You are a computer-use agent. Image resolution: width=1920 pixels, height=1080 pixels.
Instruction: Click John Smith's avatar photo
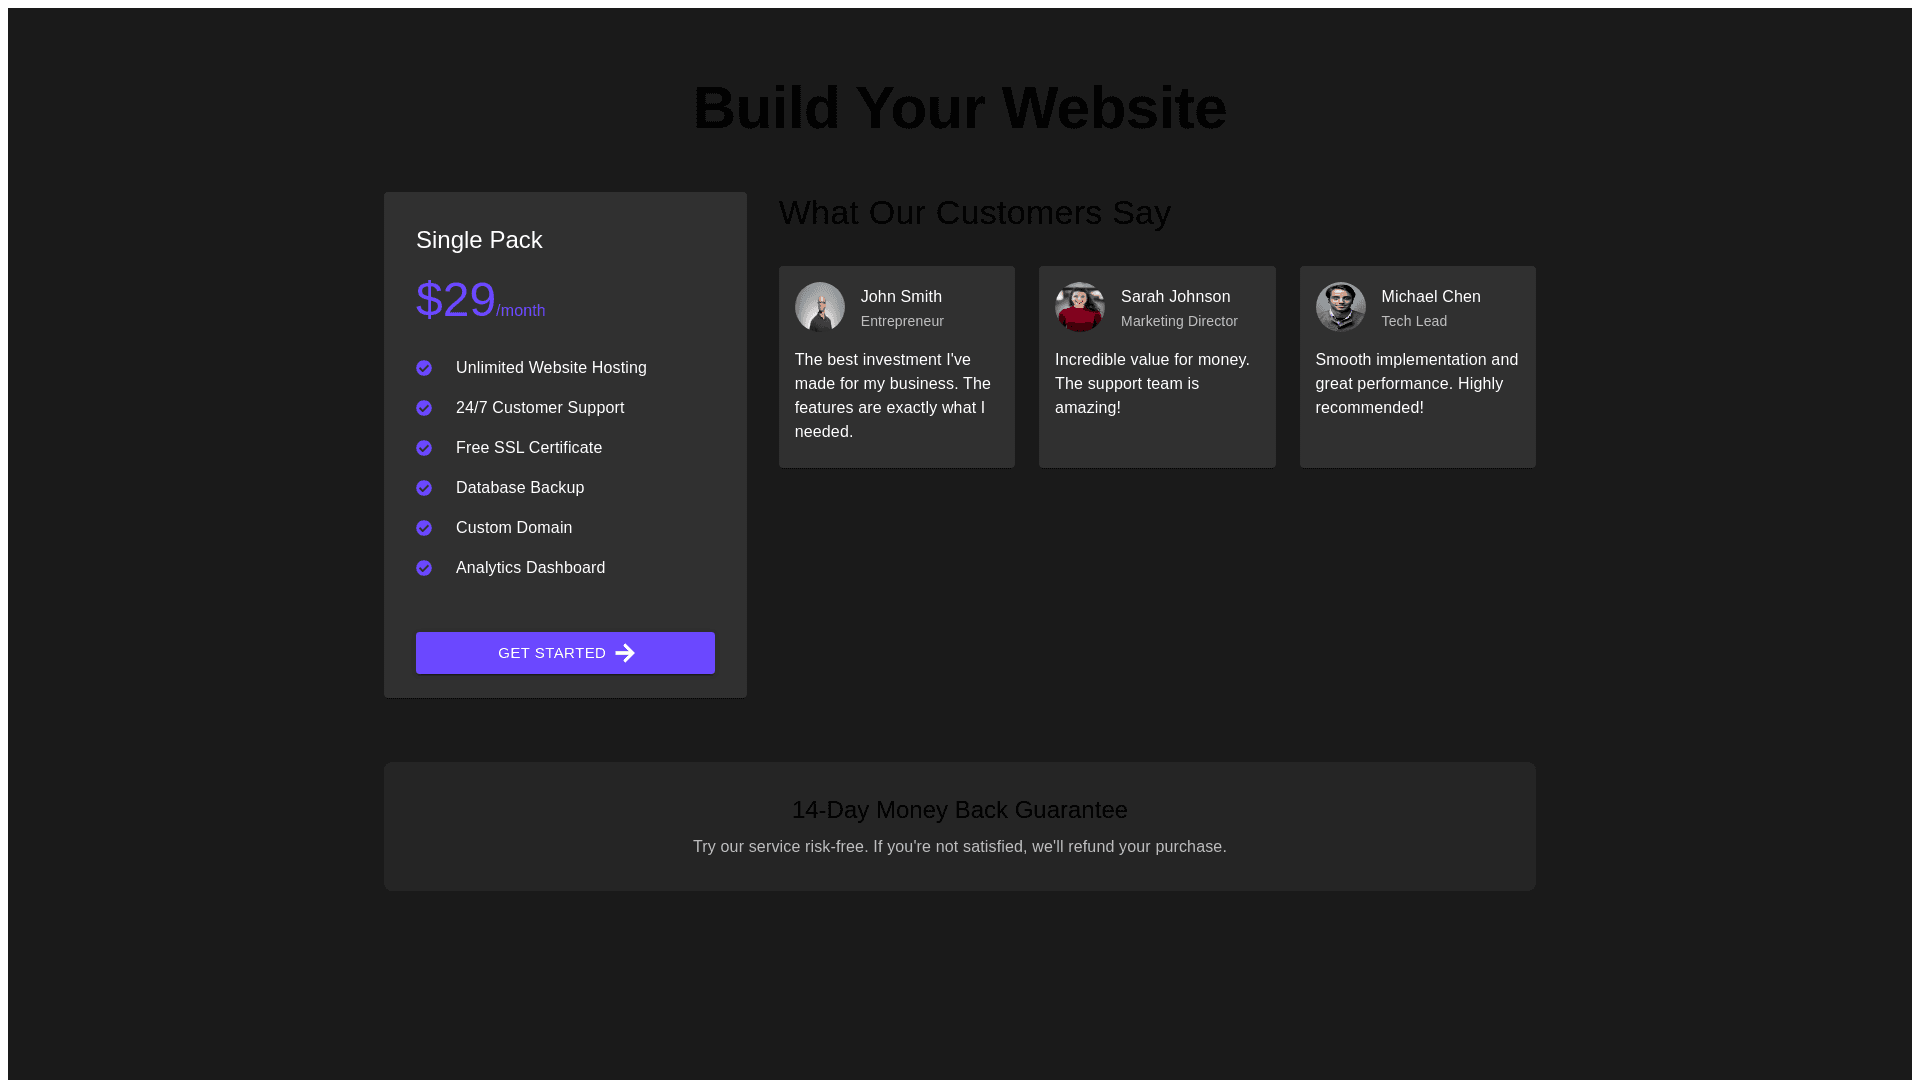[x=819, y=307]
